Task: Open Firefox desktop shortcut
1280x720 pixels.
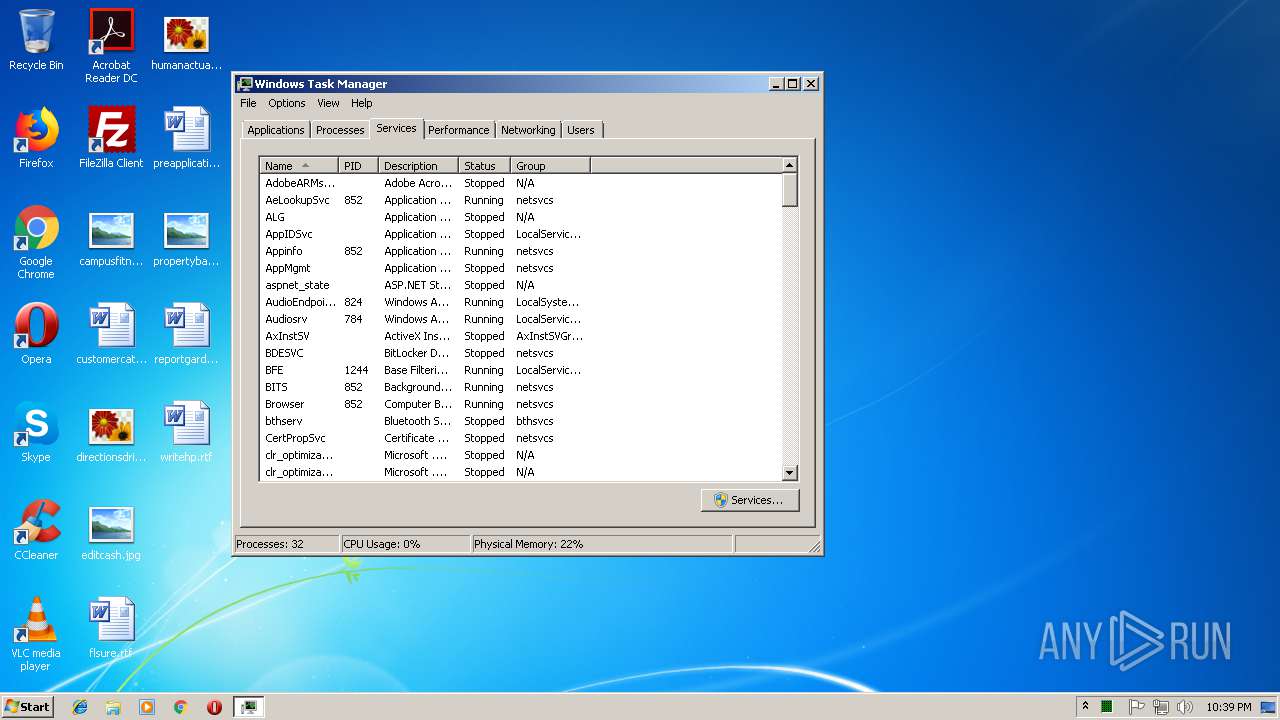Action: click(36, 138)
